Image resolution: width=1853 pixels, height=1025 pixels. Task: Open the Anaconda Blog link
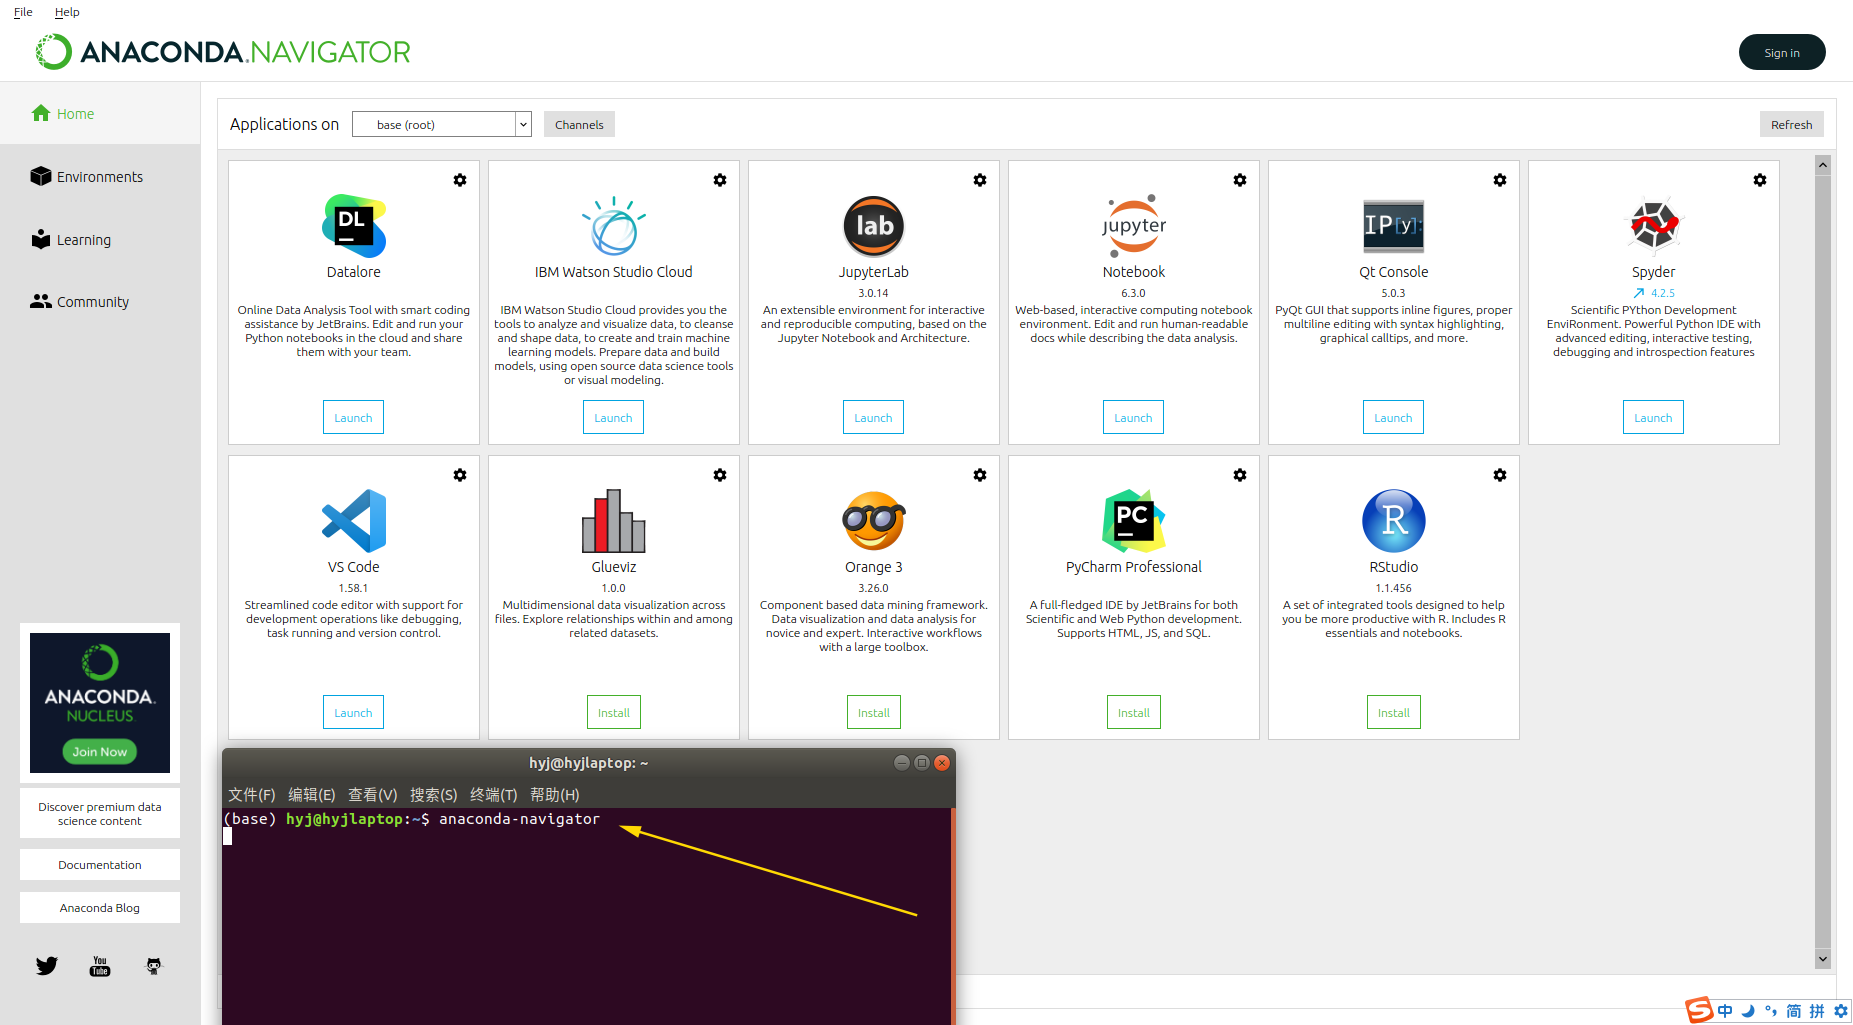pyautogui.click(x=100, y=908)
